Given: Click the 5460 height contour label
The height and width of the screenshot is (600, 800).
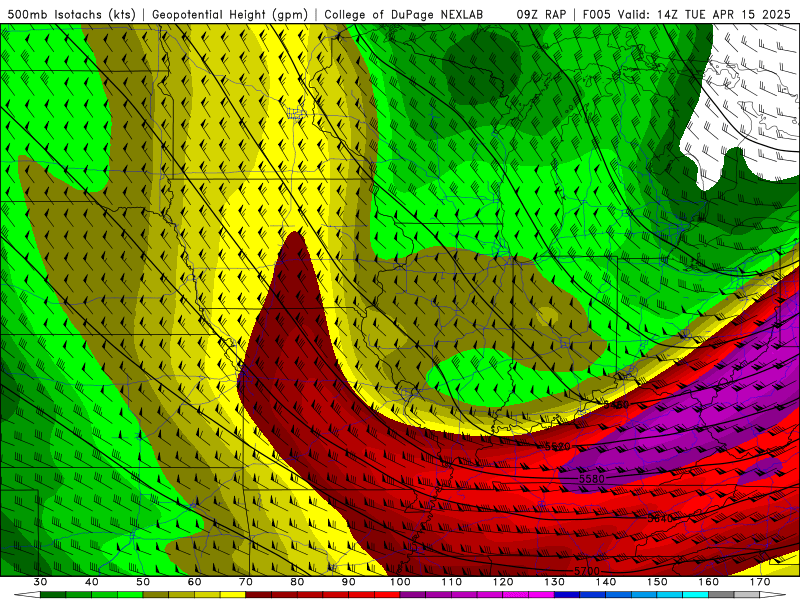Looking at the screenshot, I should tap(616, 405).
